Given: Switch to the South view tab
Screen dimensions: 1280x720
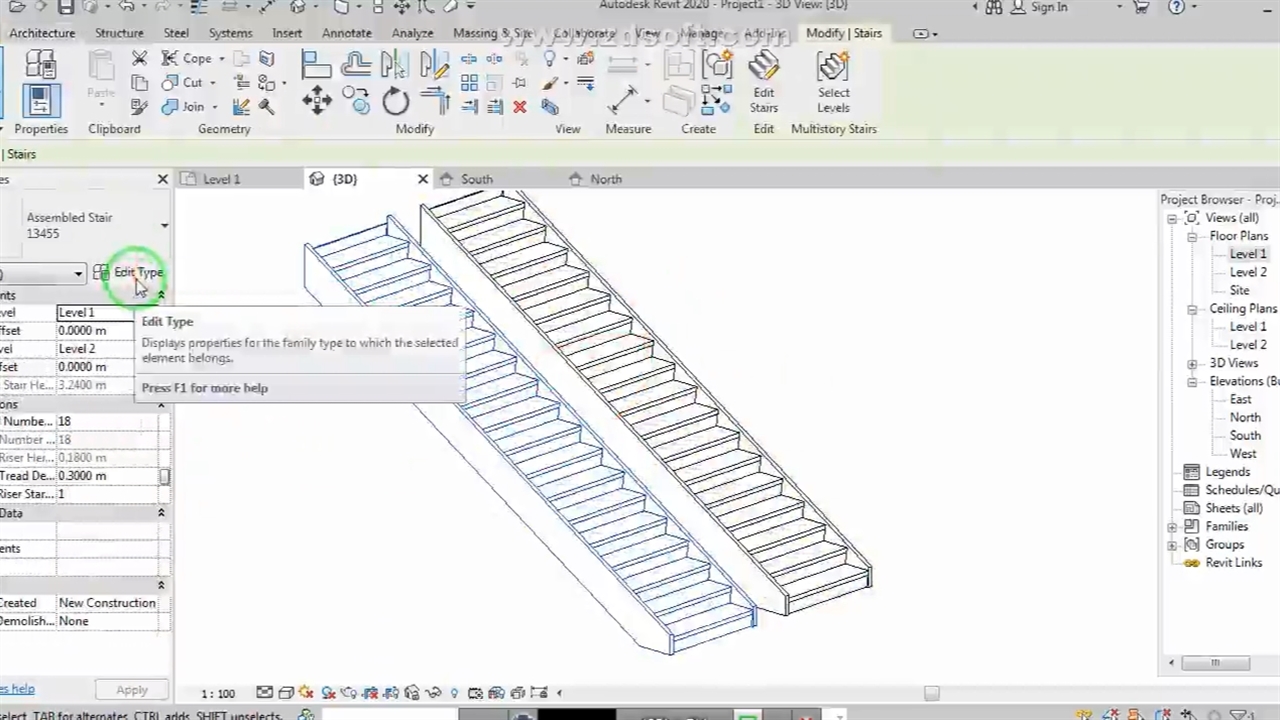Looking at the screenshot, I should tap(476, 179).
